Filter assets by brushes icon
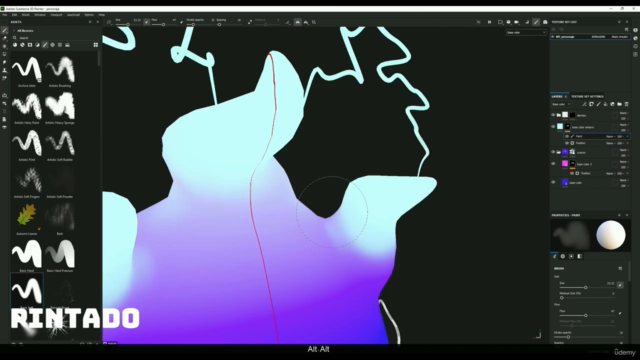 [x=45, y=45]
